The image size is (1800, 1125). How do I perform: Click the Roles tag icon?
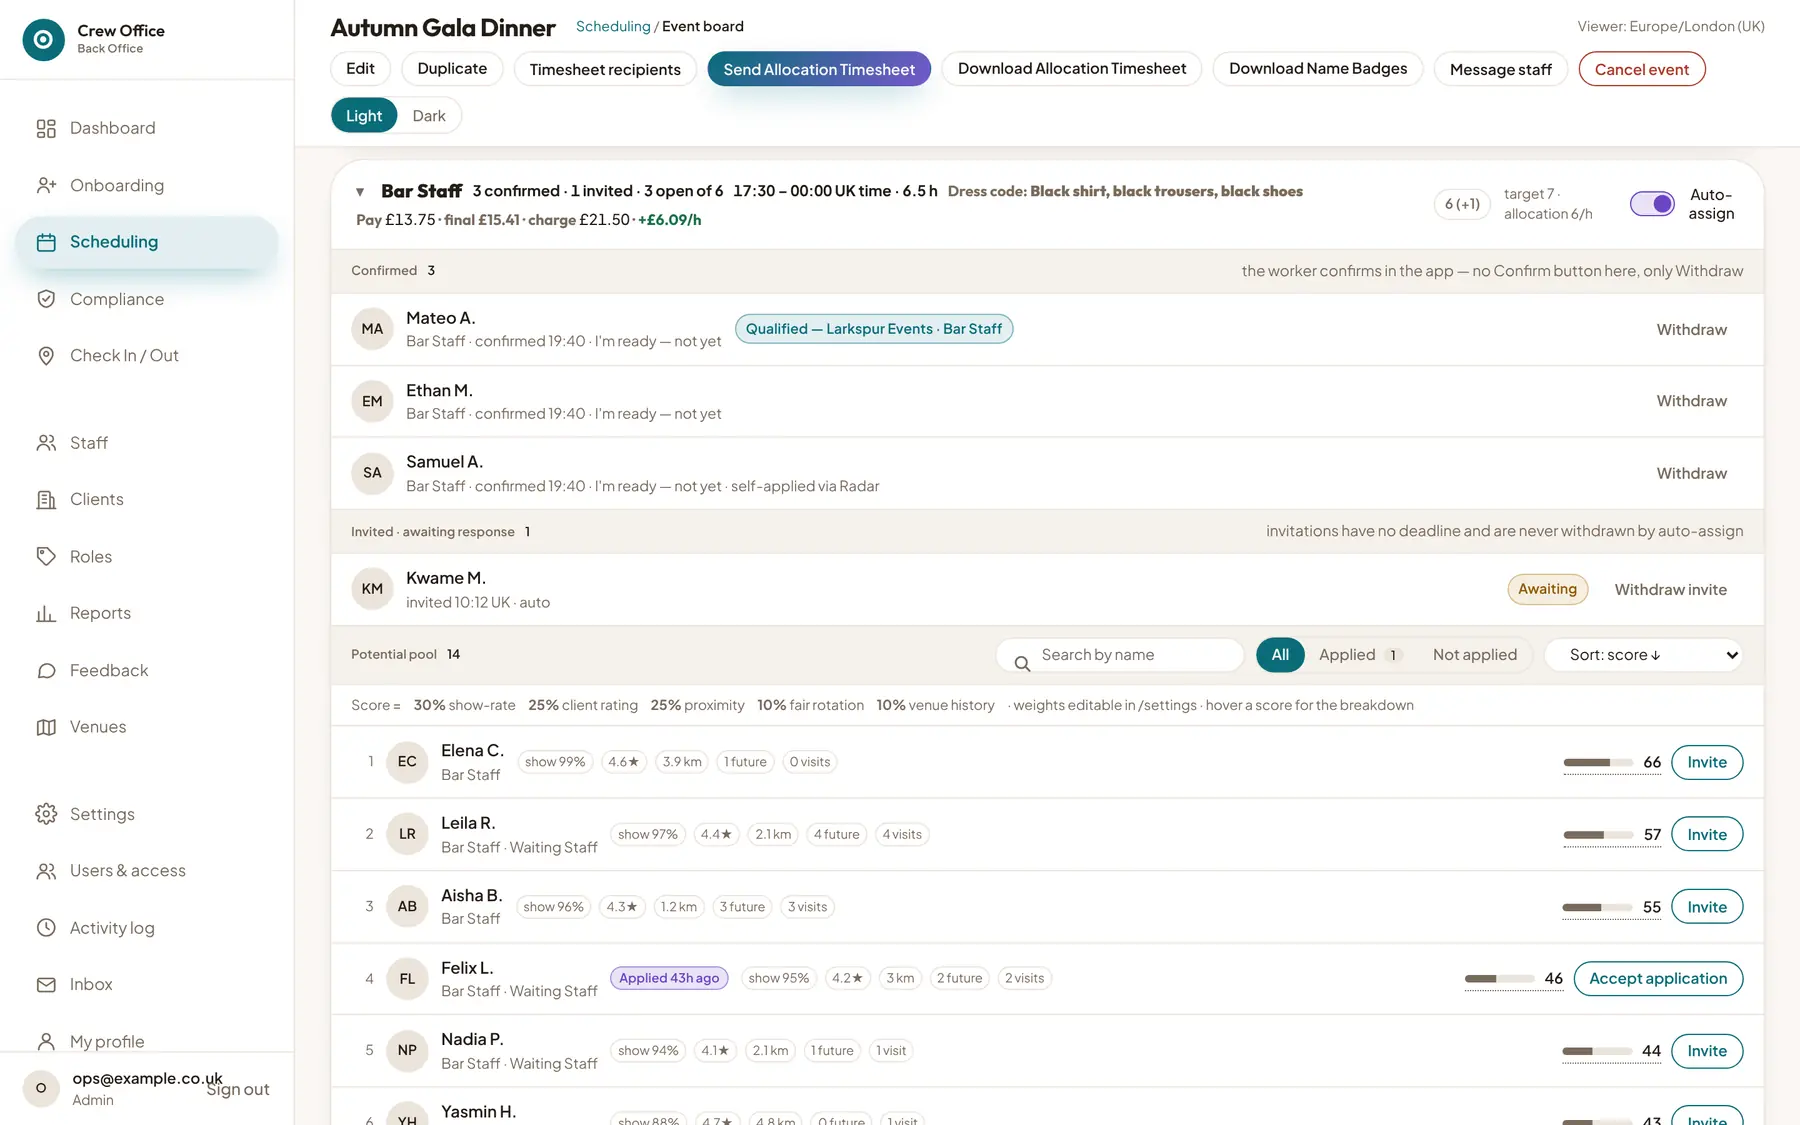click(x=46, y=556)
